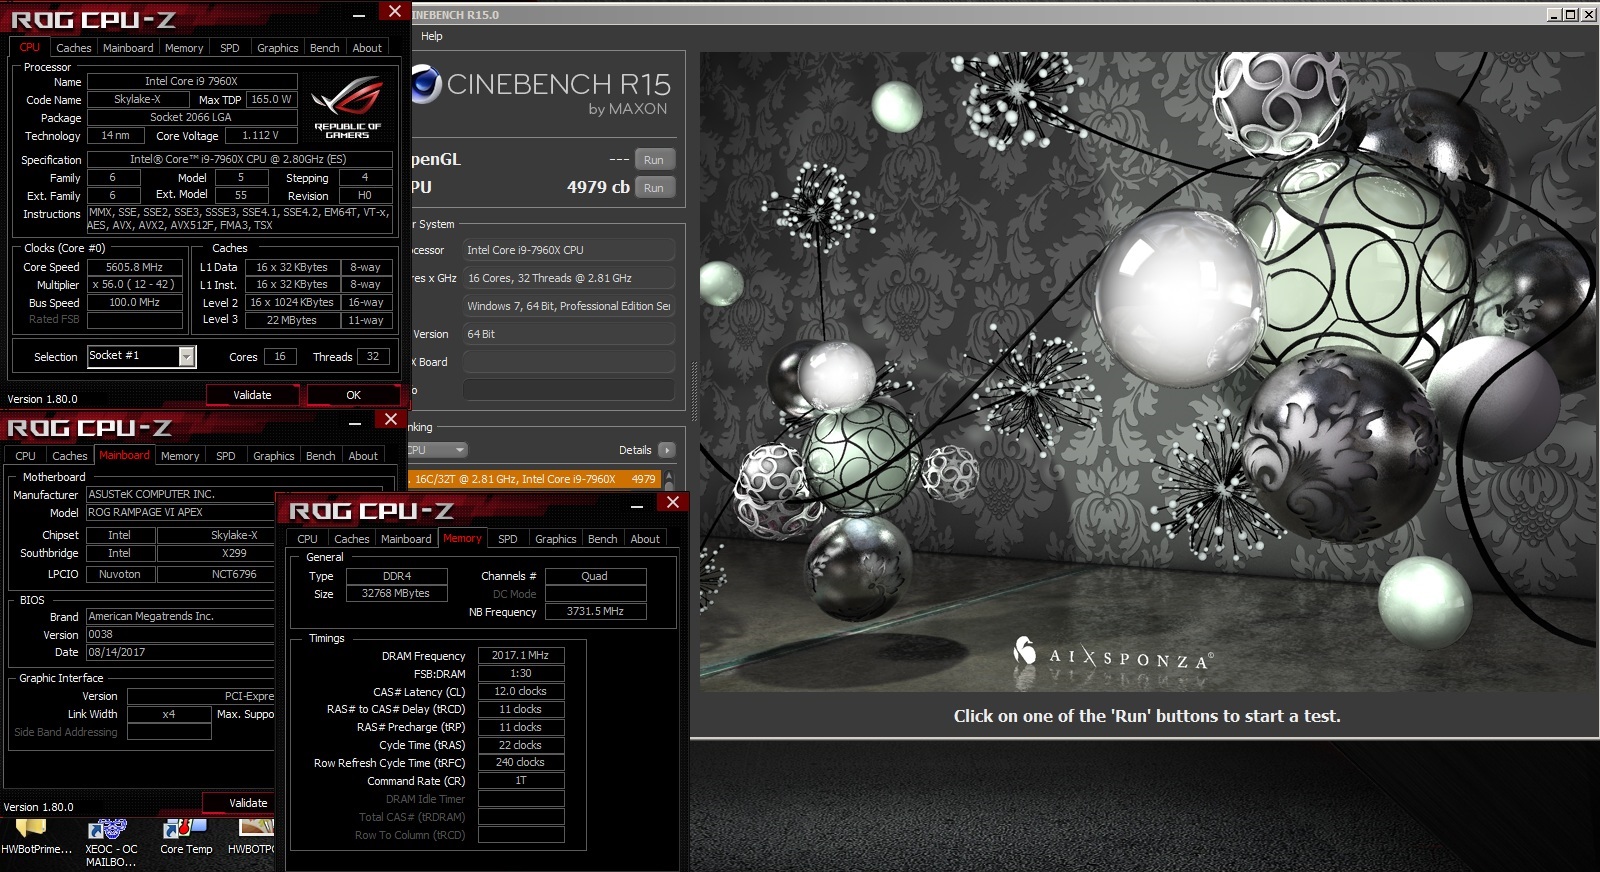Image resolution: width=1600 pixels, height=872 pixels.
Task: Open the Socket #1 selection dropdown
Action: tap(186, 356)
